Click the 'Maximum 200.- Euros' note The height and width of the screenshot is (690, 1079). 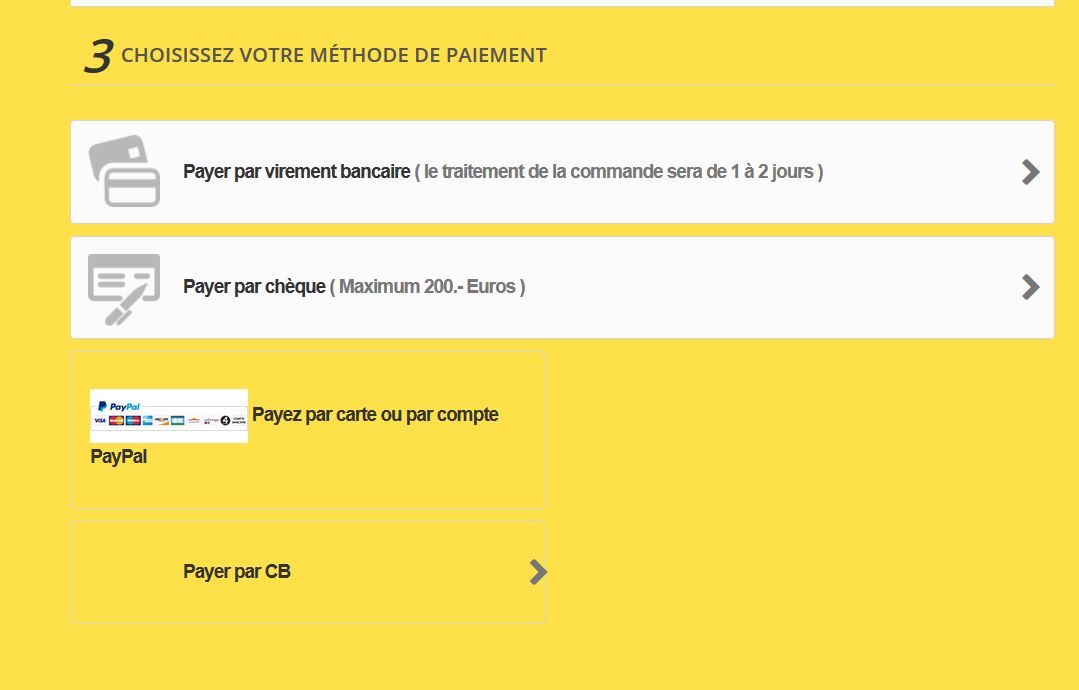(427, 286)
